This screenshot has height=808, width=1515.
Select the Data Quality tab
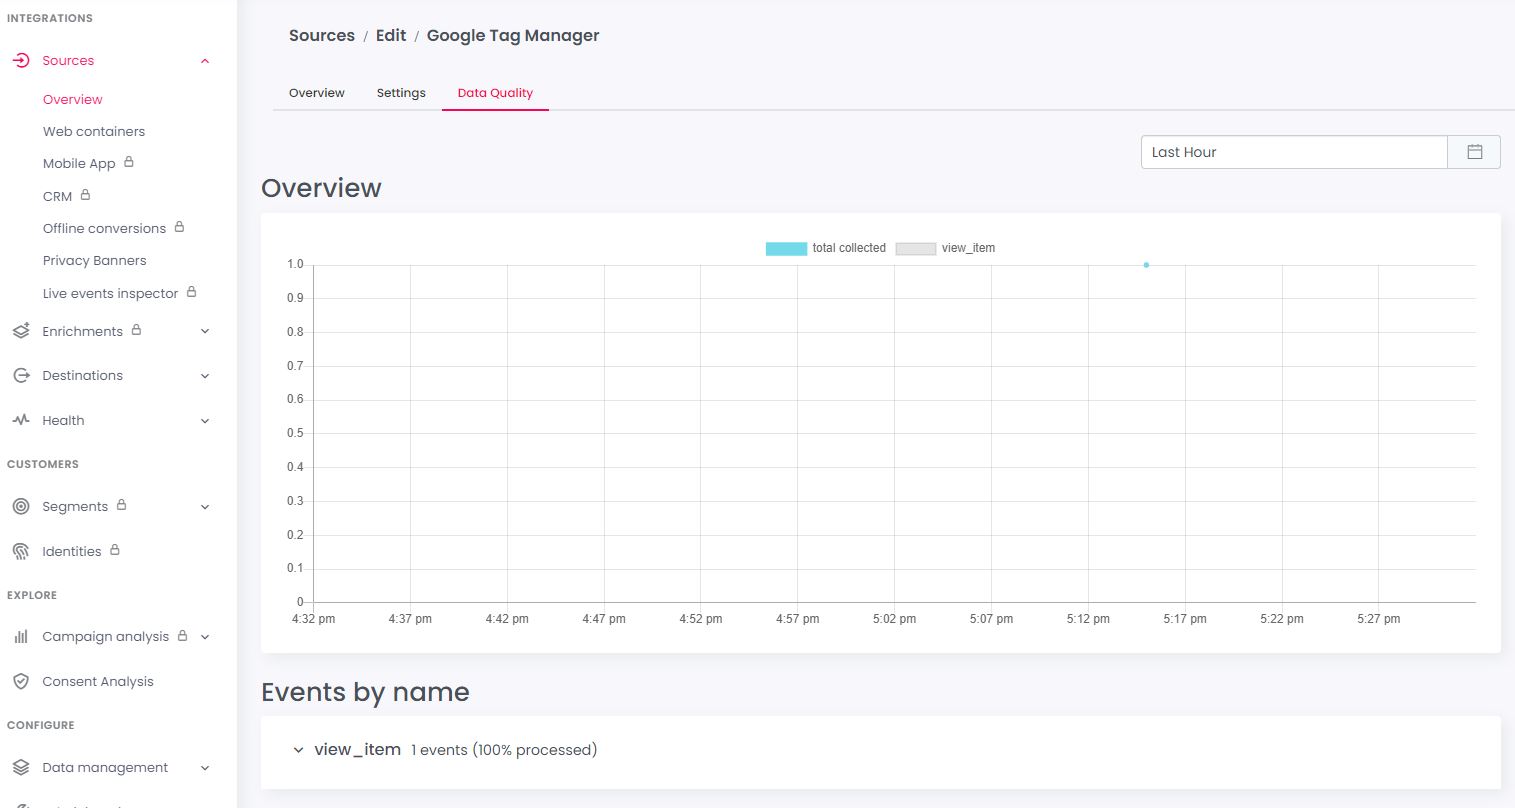click(495, 93)
